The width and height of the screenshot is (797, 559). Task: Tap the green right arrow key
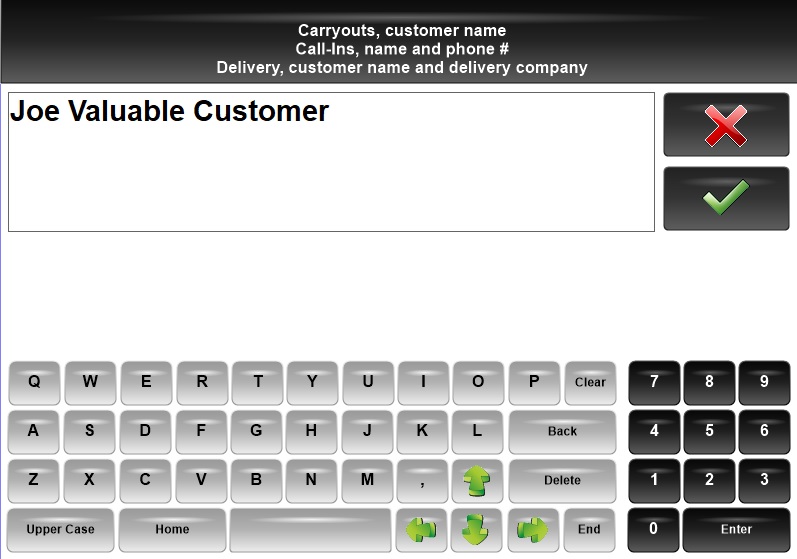533,530
